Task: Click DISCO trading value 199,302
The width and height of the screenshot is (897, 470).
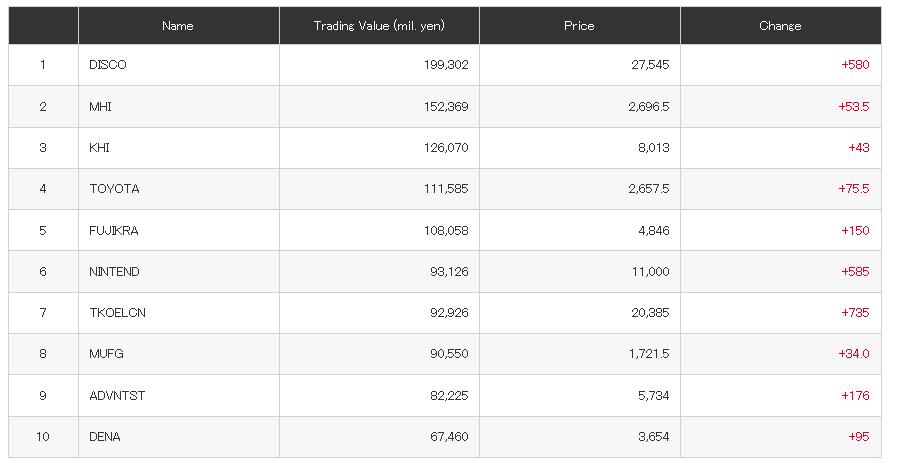Action: (x=446, y=65)
